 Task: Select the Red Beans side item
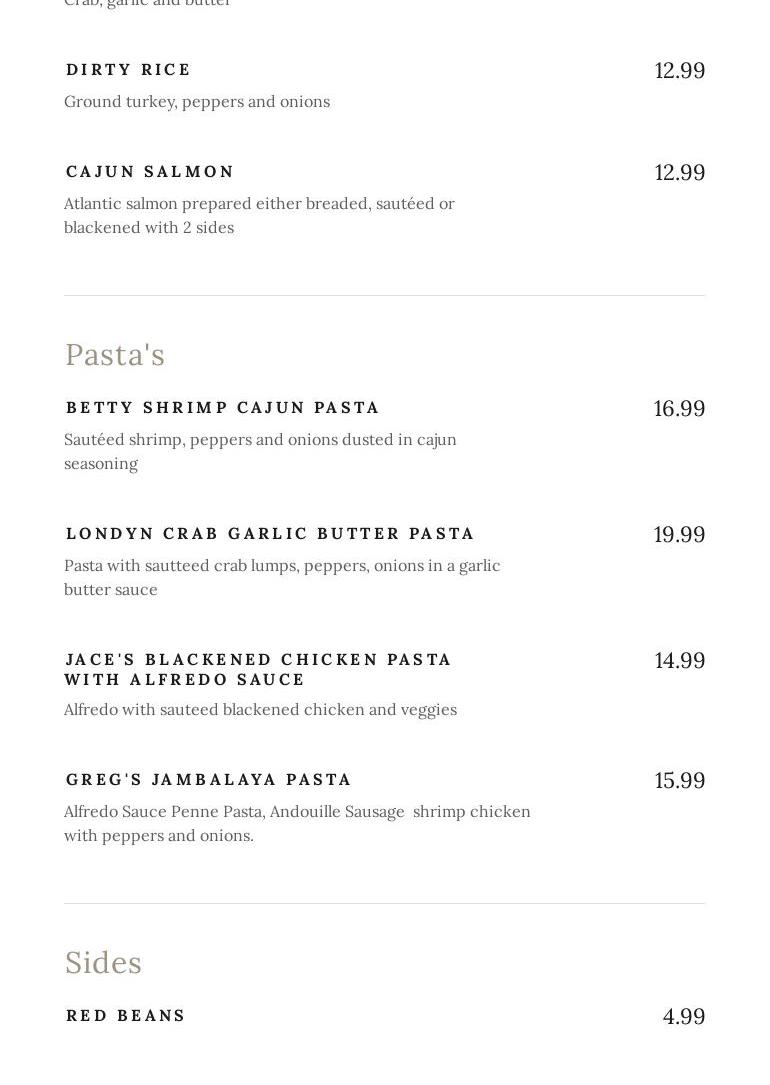point(125,1015)
